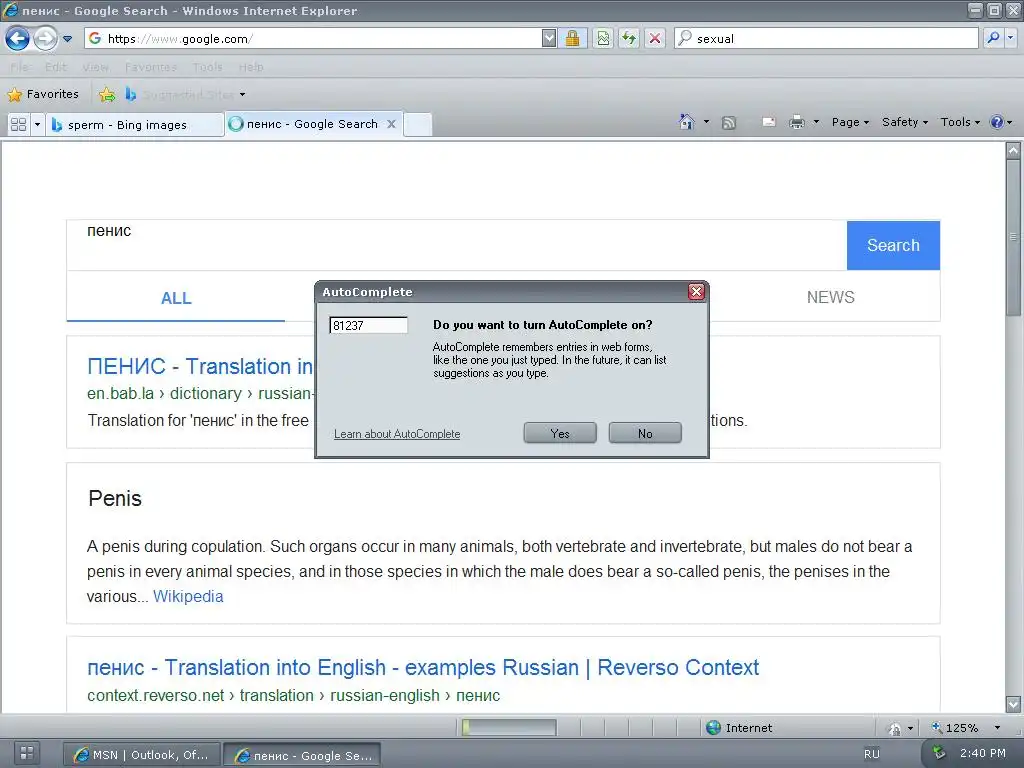Open the tab list dropdown arrow
This screenshot has width=1024, height=768.
click(37, 124)
